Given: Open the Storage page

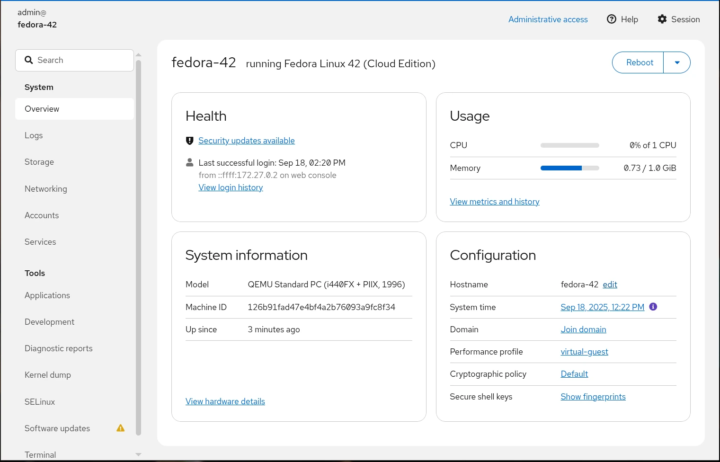Looking at the screenshot, I should pos(74,162).
